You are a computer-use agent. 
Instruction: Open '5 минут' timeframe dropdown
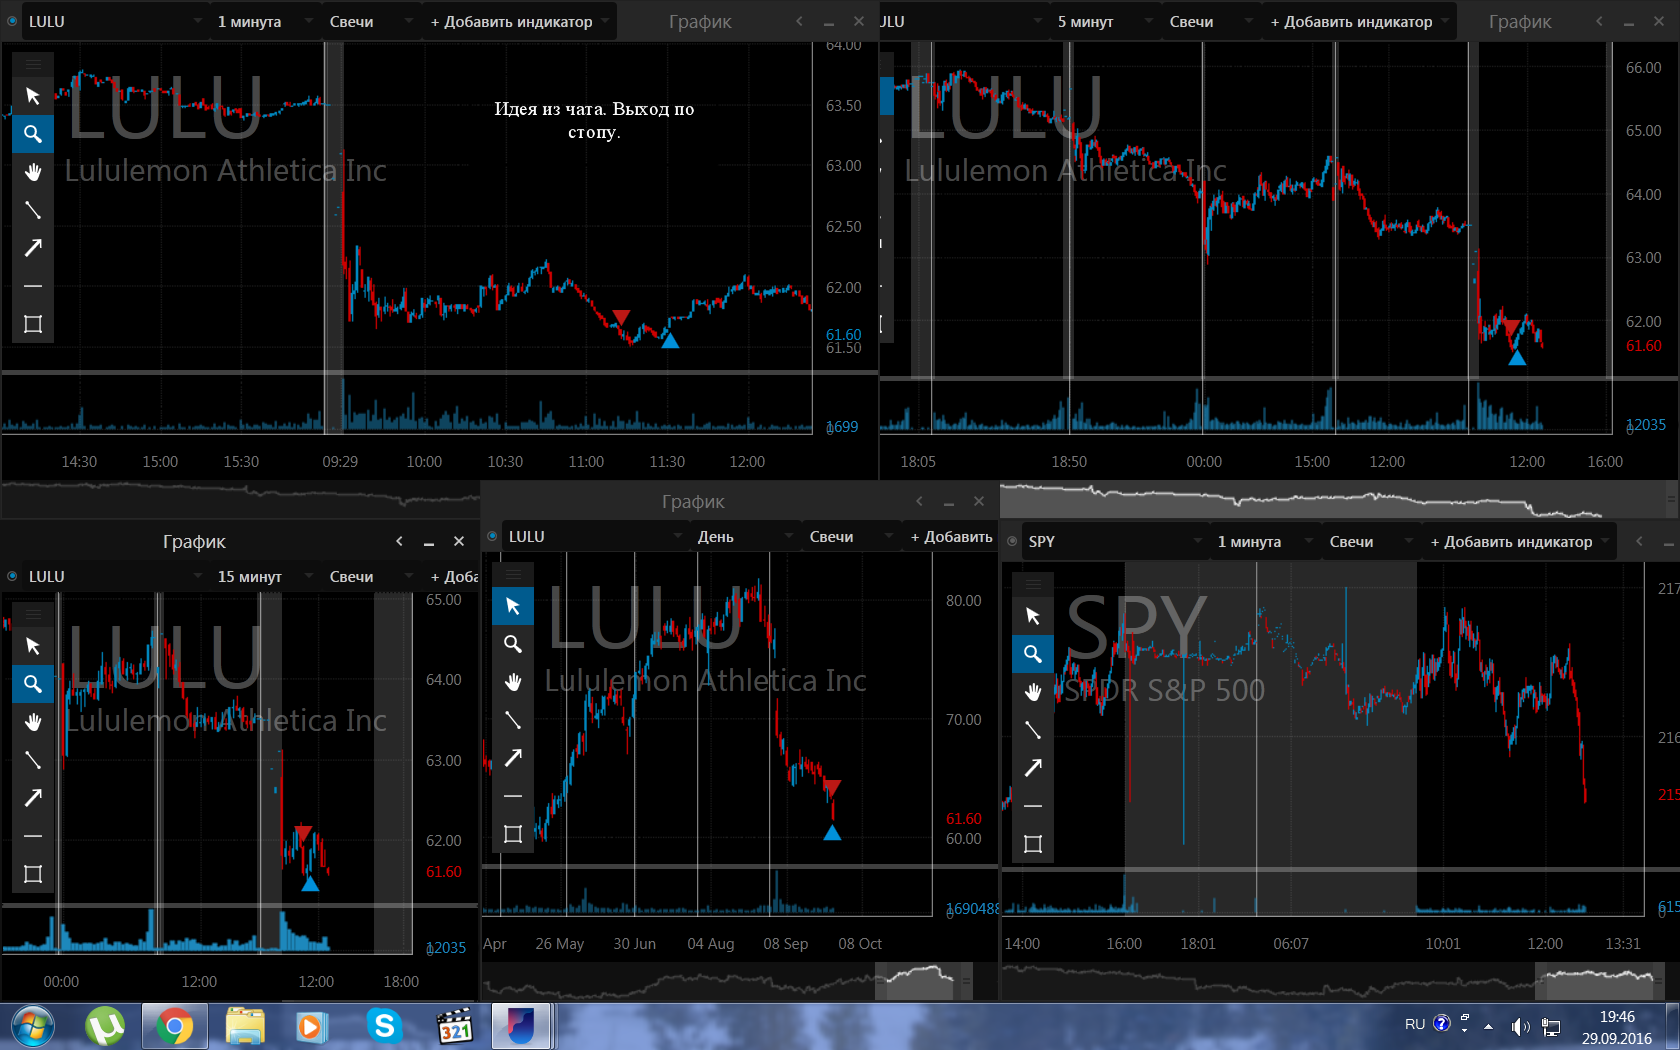click(1104, 21)
